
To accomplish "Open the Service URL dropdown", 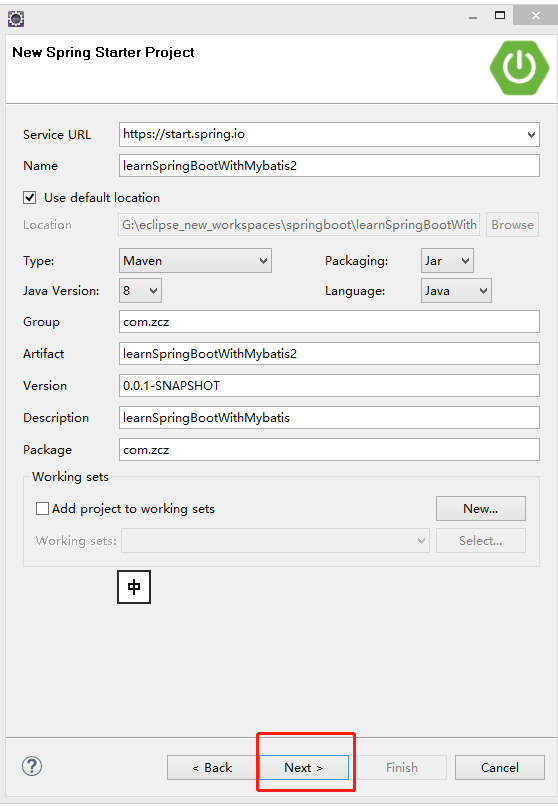I will tap(531, 135).
